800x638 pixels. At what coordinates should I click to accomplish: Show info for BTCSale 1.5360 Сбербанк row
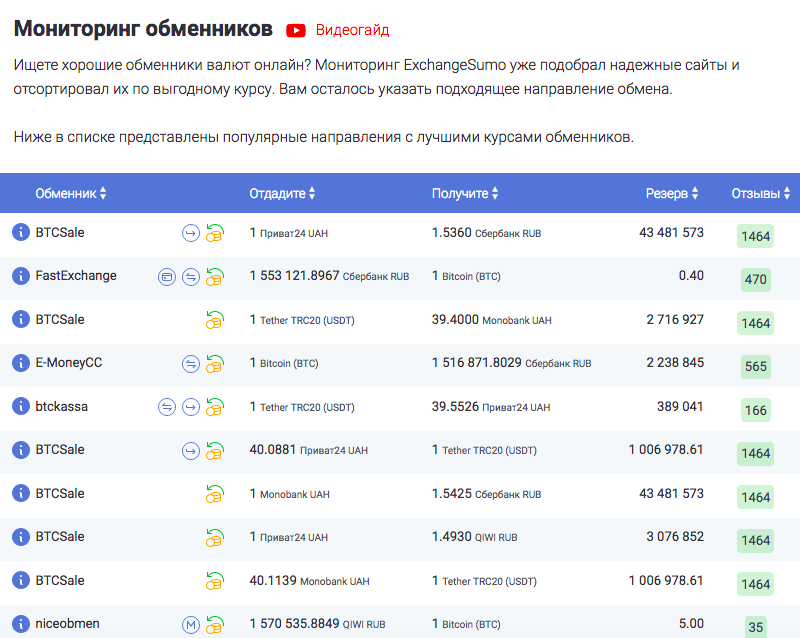click(x=21, y=232)
